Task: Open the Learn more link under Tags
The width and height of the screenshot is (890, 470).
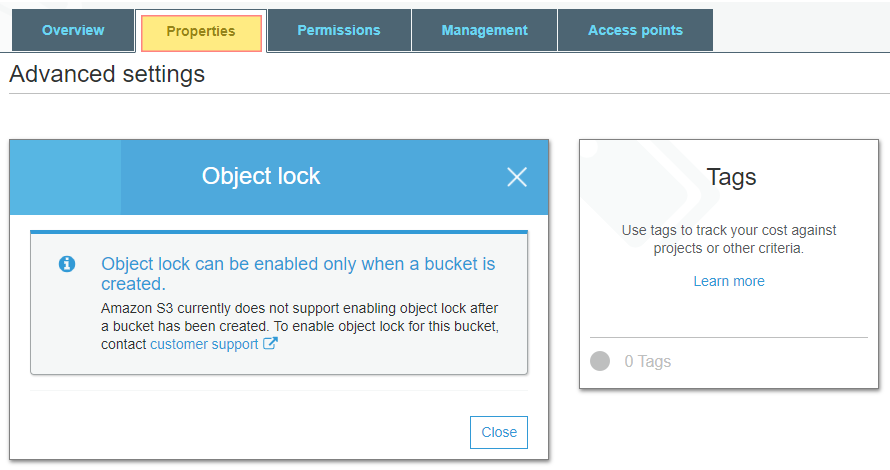Action: pos(729,281)
